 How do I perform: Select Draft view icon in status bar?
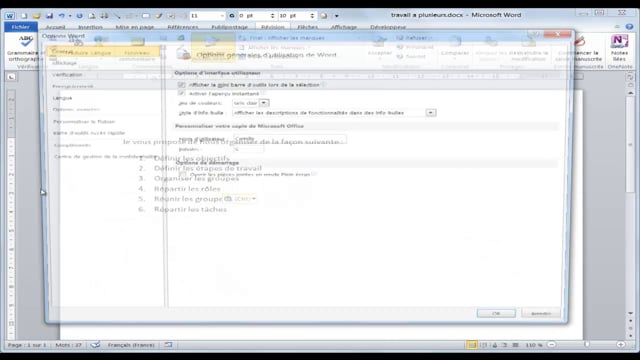[516, 345]
